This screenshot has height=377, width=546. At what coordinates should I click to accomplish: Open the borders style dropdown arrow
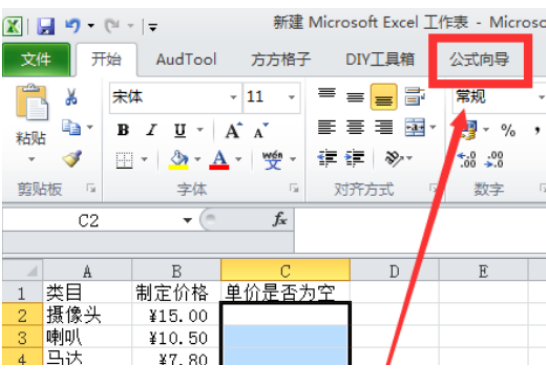click(x=144, y=159)
